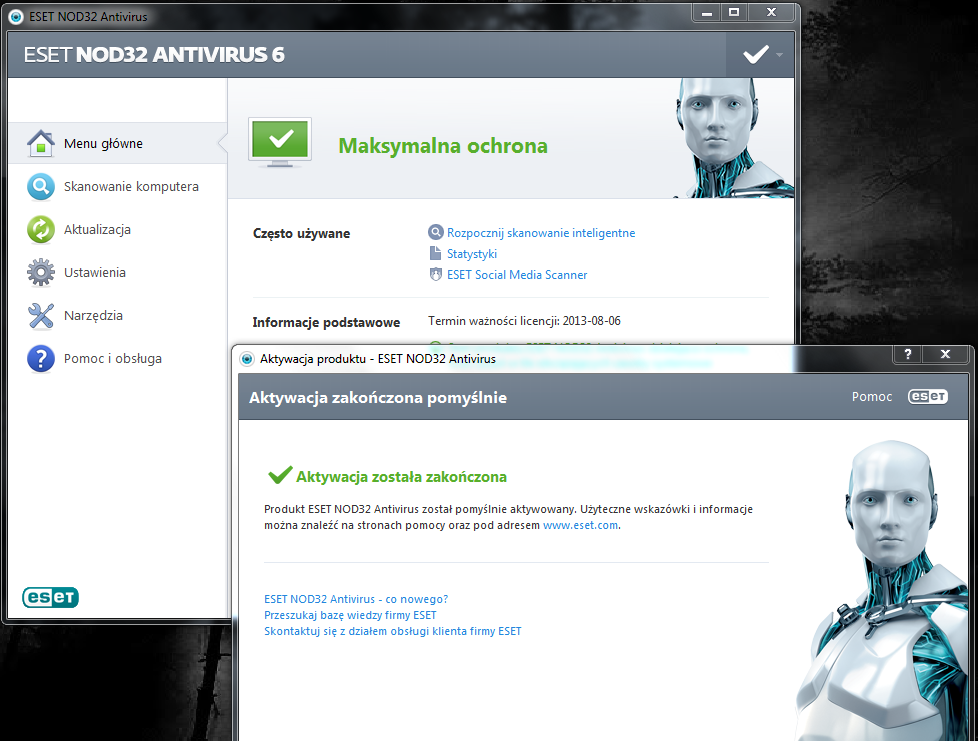Open Menu główne section
Screen dimensions: 978x741
pyautogui.click(x=118, y=143)
